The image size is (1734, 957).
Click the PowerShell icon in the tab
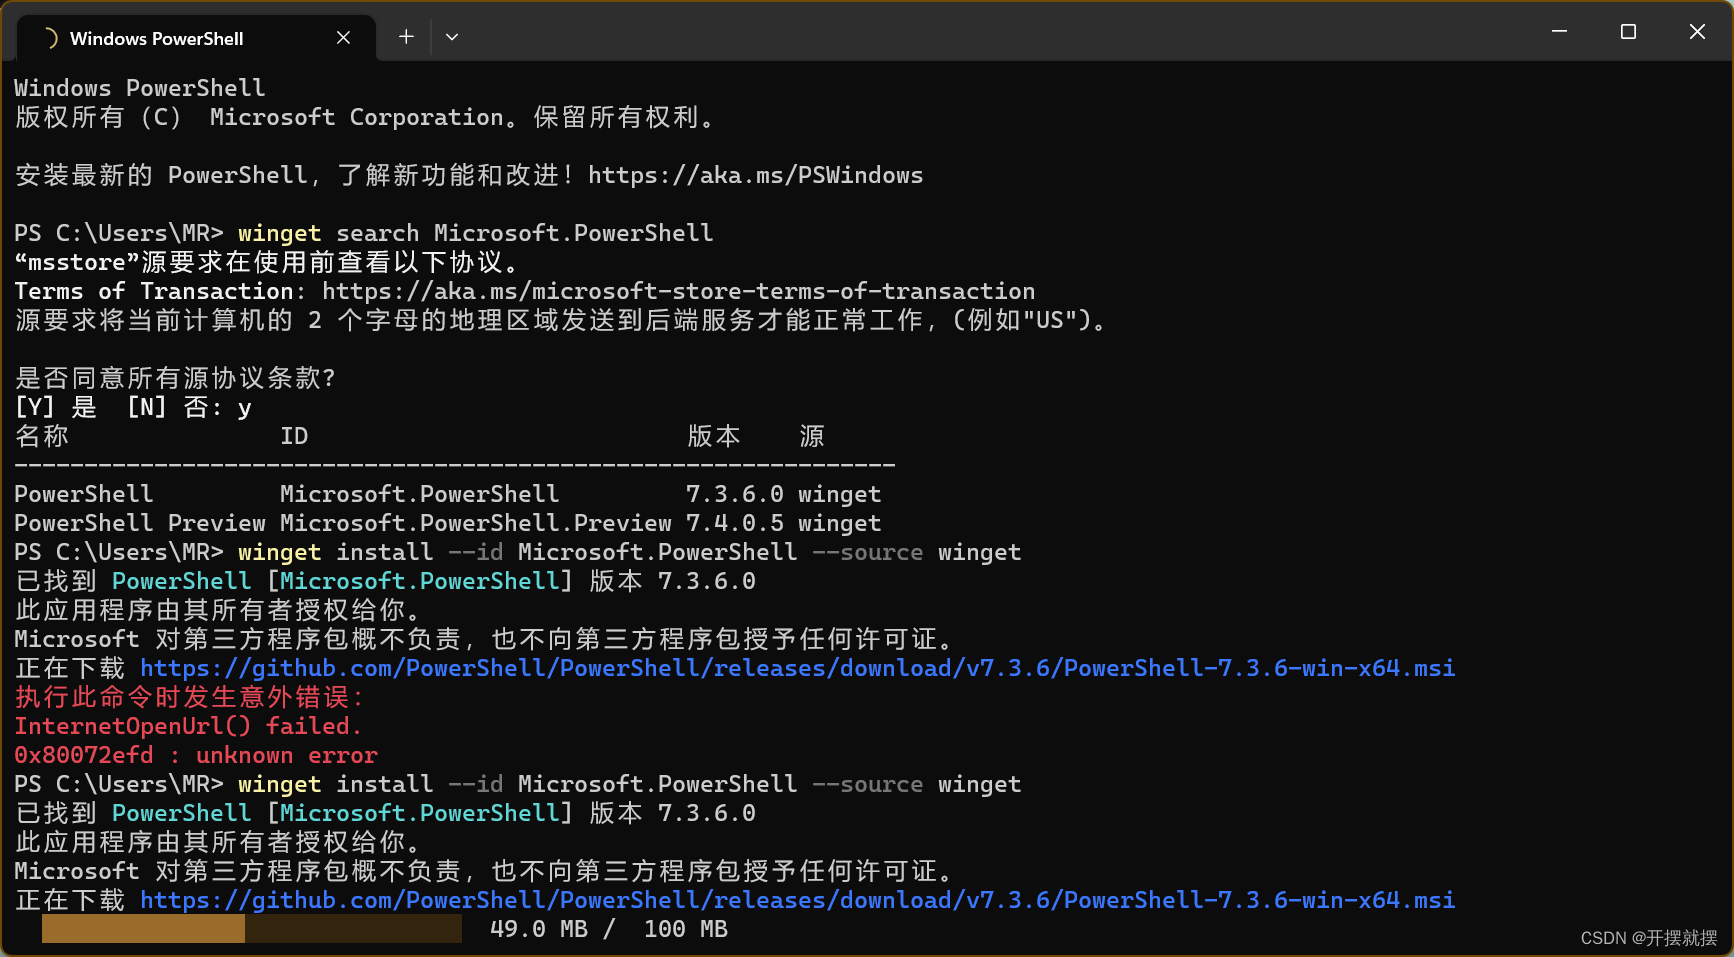click(x=49, y=38)
